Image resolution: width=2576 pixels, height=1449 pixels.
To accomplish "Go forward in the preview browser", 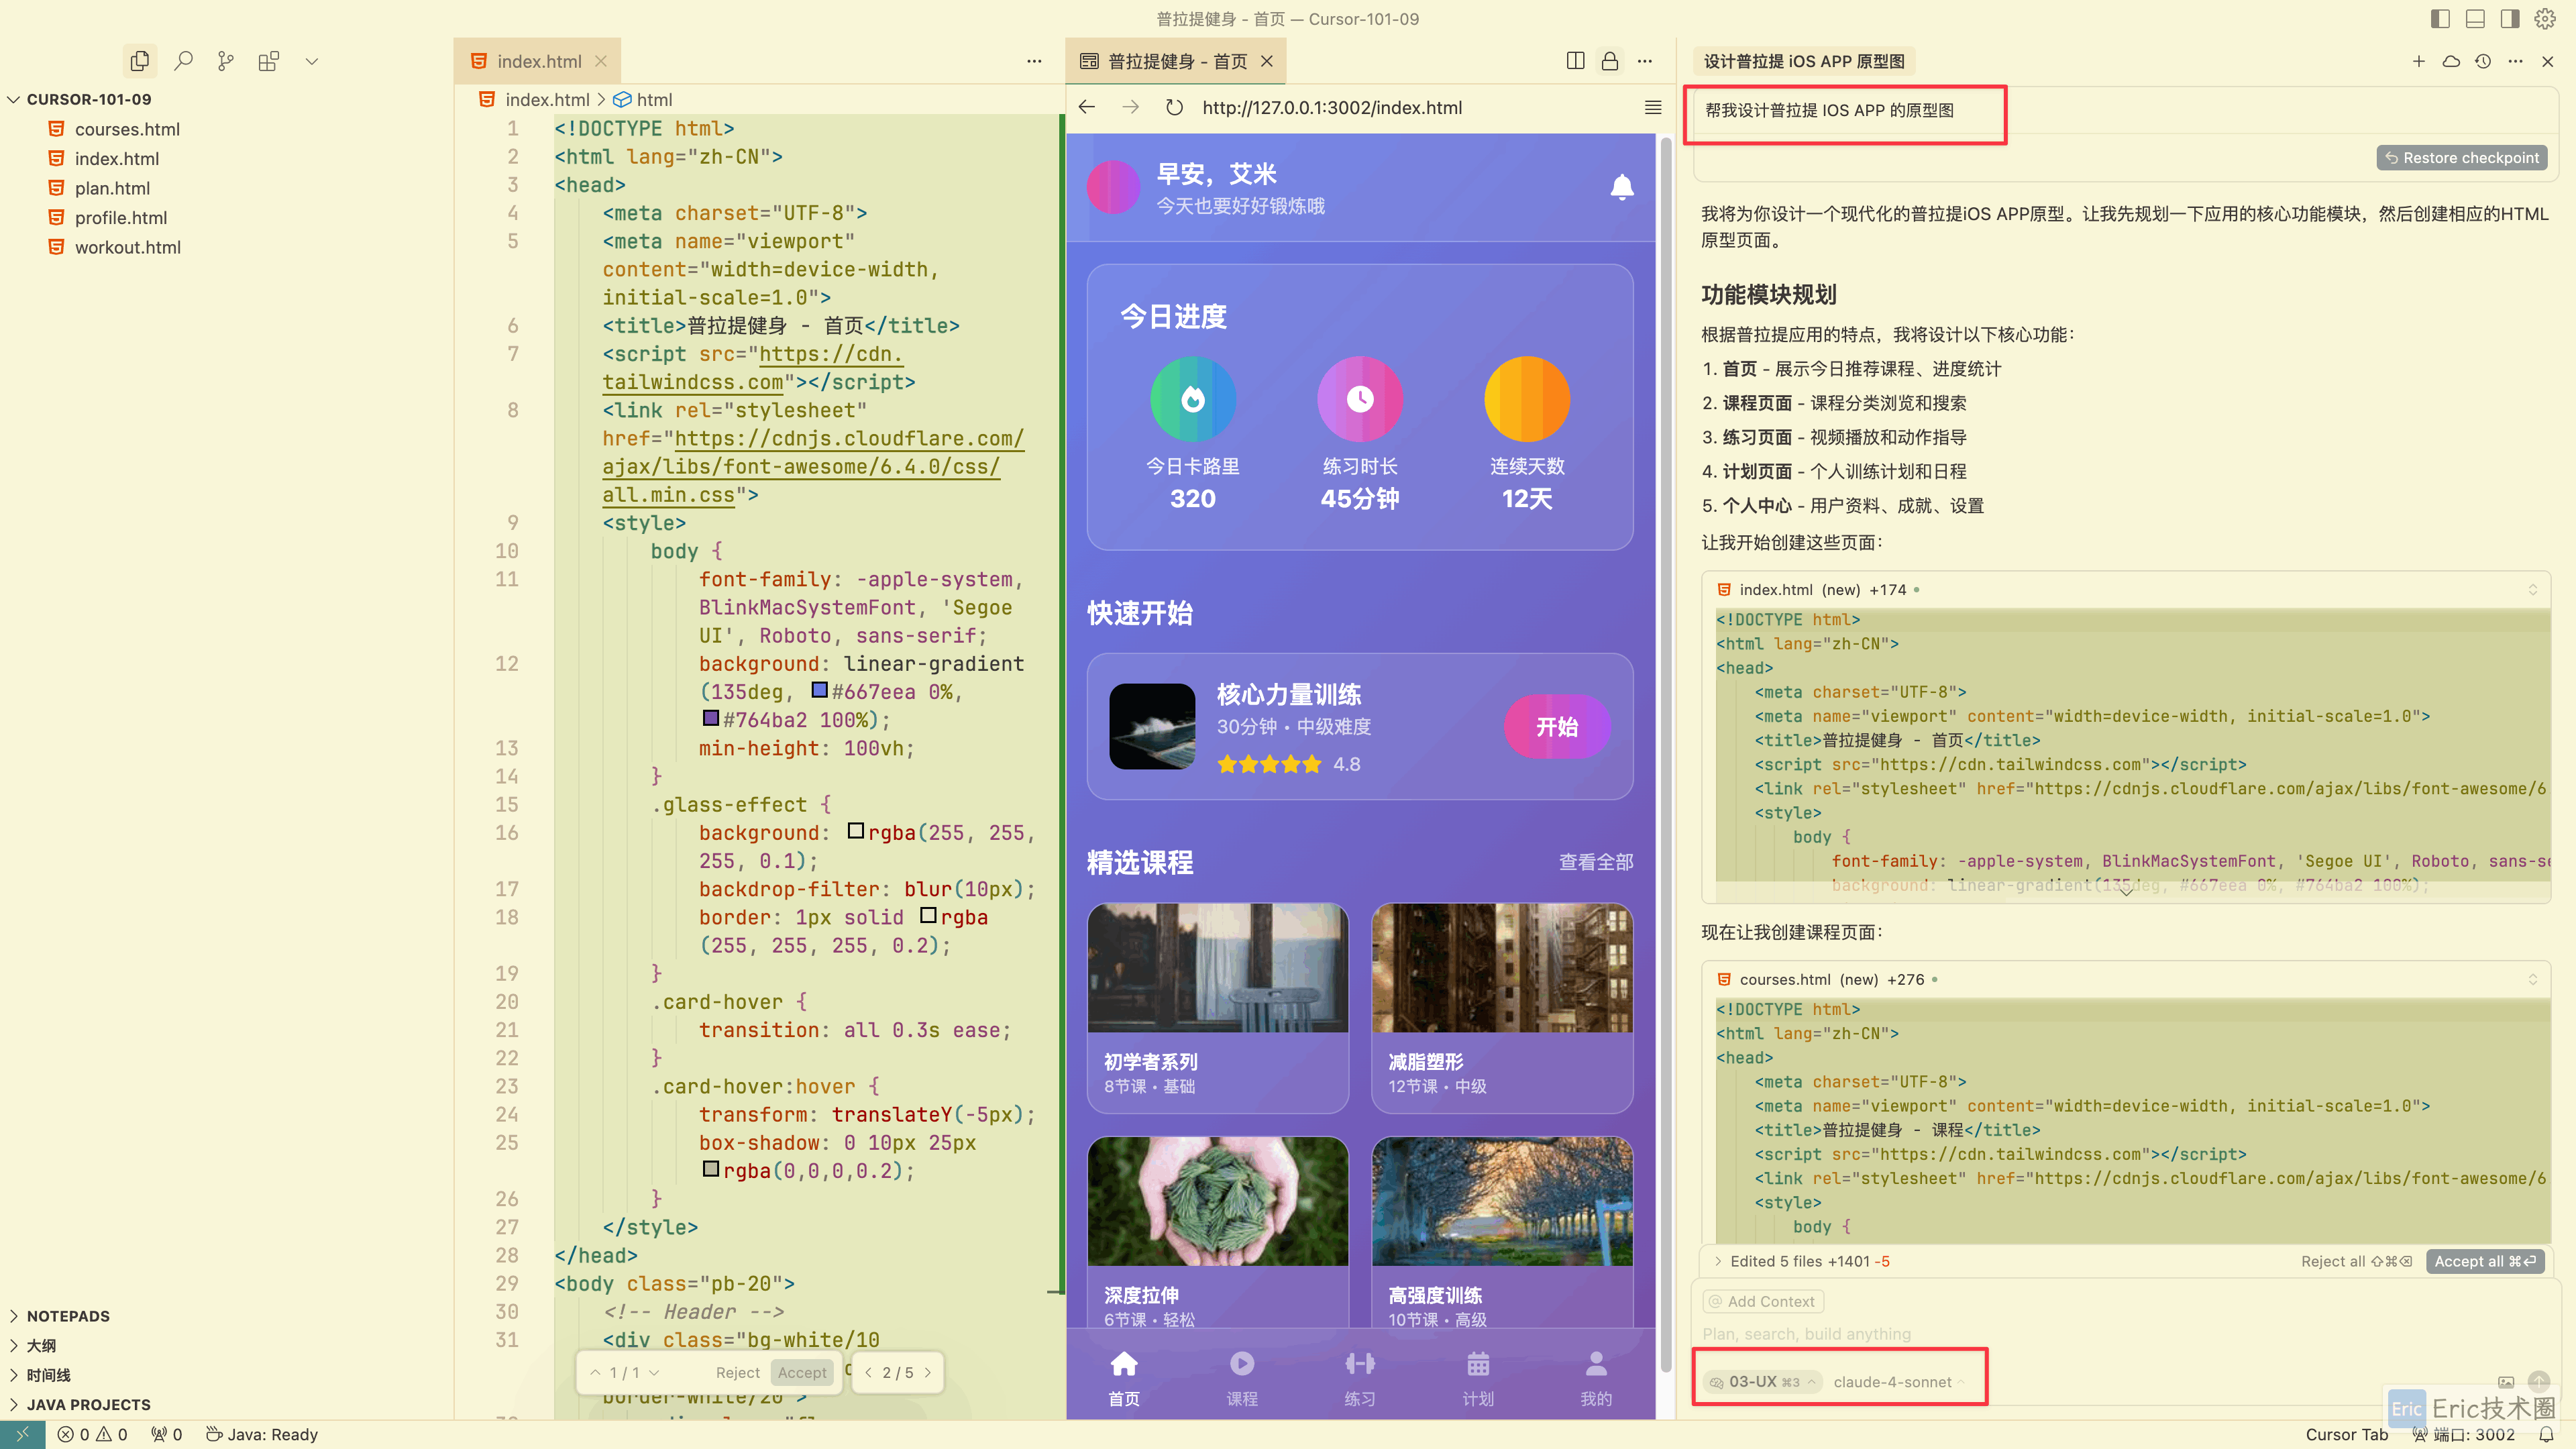I will point(1131,107).
